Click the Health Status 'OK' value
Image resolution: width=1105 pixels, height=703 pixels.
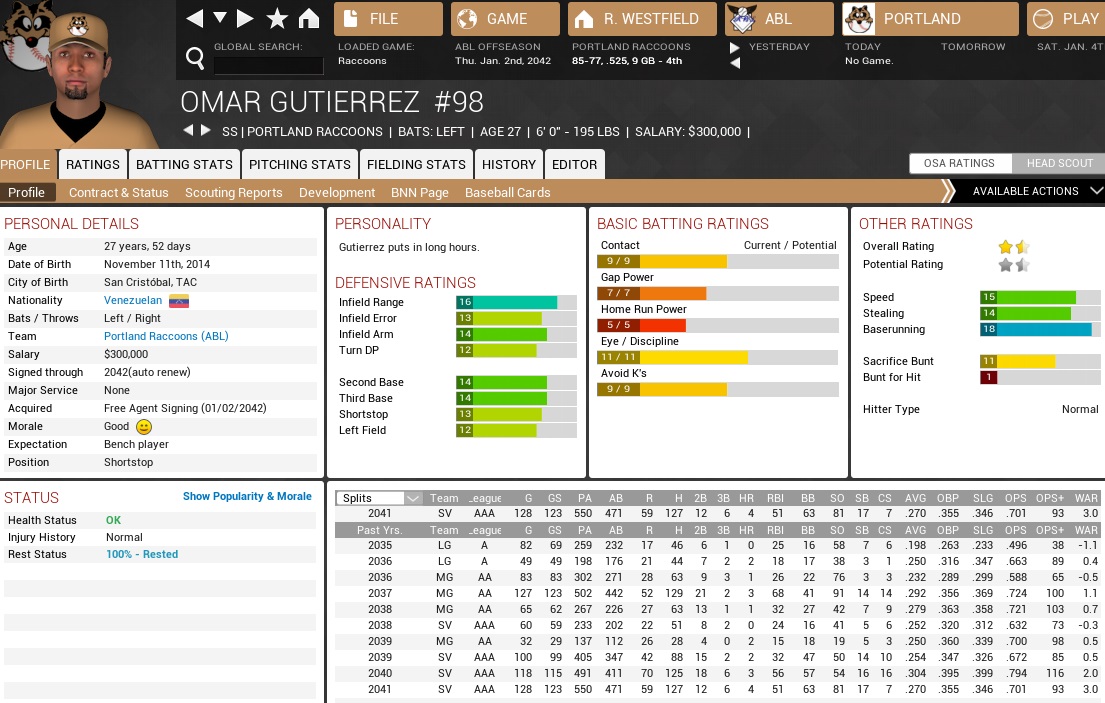coord(113,520)
